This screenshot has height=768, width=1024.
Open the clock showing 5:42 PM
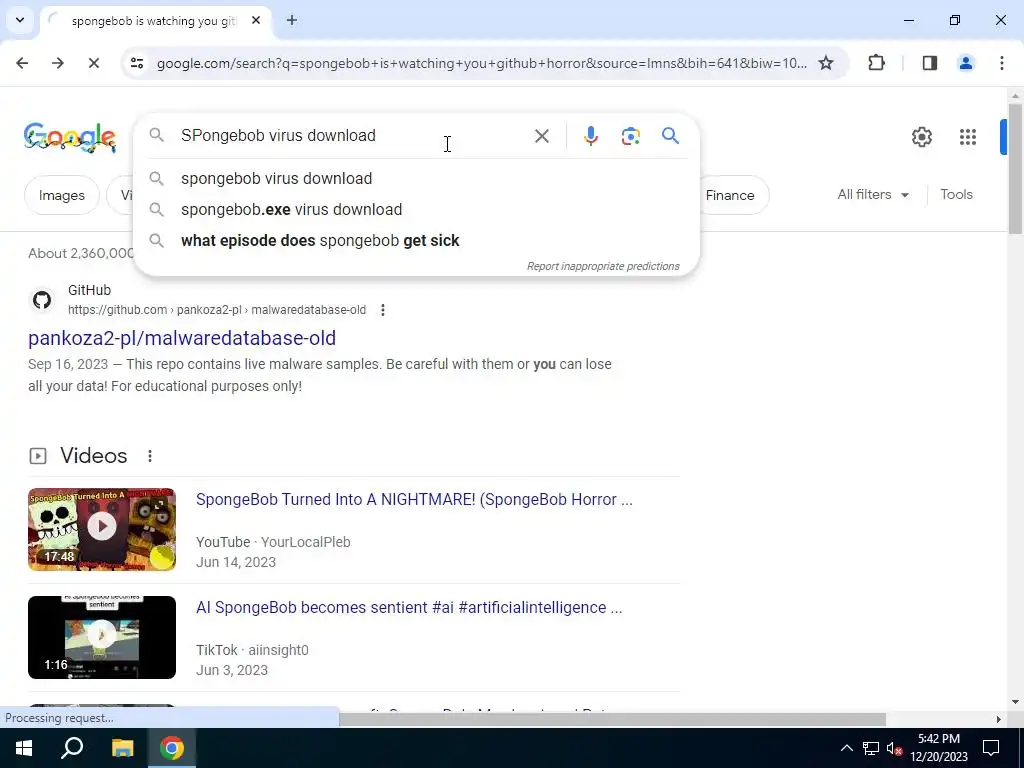[x=938, y=748]
